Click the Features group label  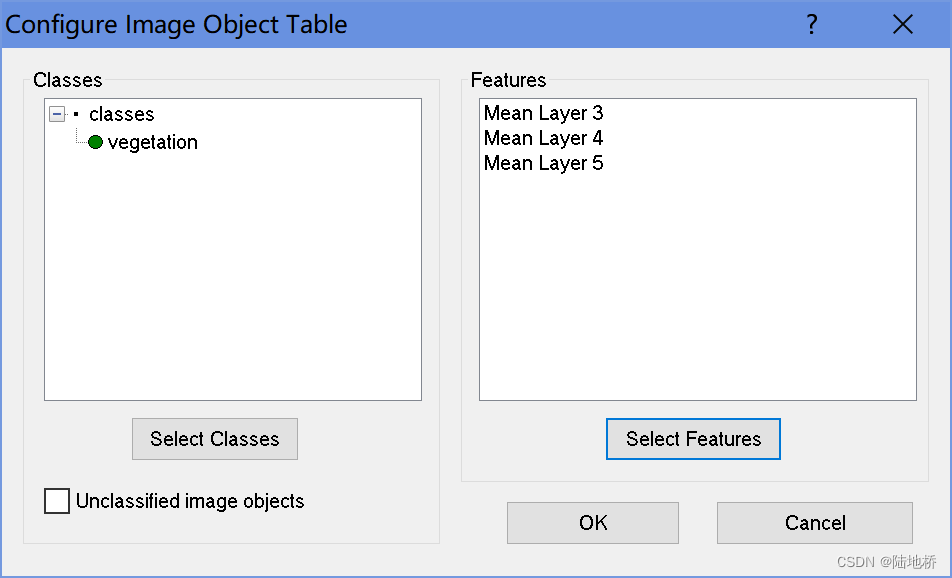click(508, 80)
